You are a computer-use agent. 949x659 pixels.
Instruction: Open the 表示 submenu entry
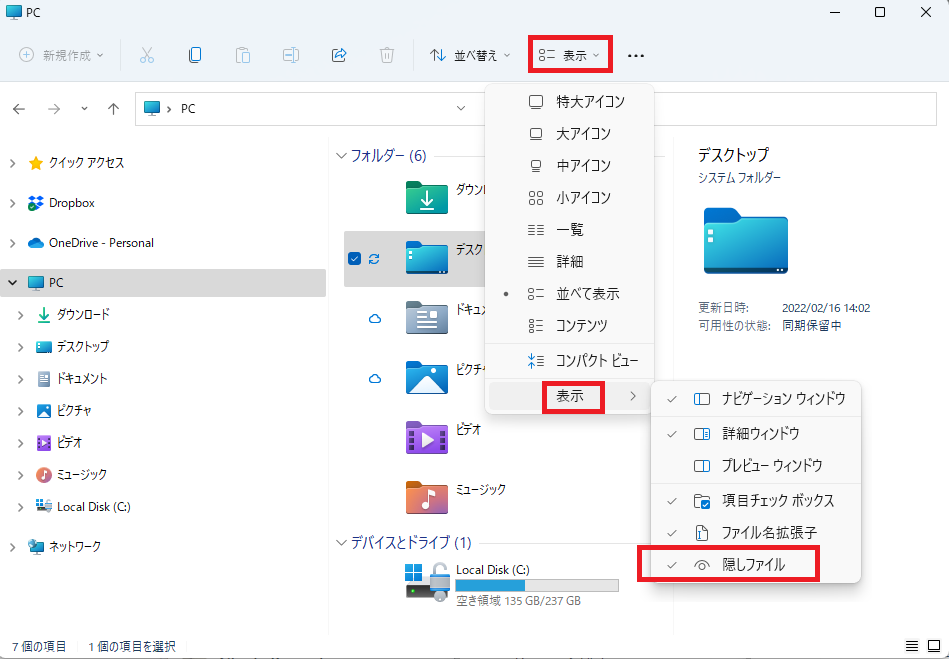click(x=570, y=396)
